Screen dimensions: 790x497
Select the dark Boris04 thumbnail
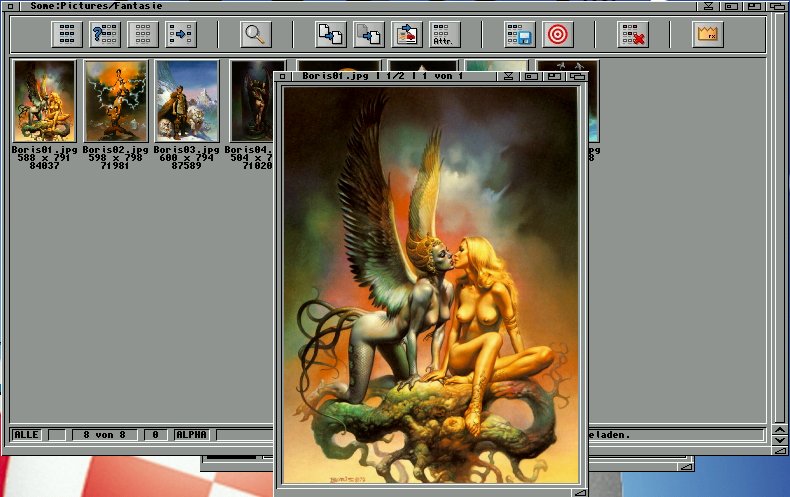252,101
